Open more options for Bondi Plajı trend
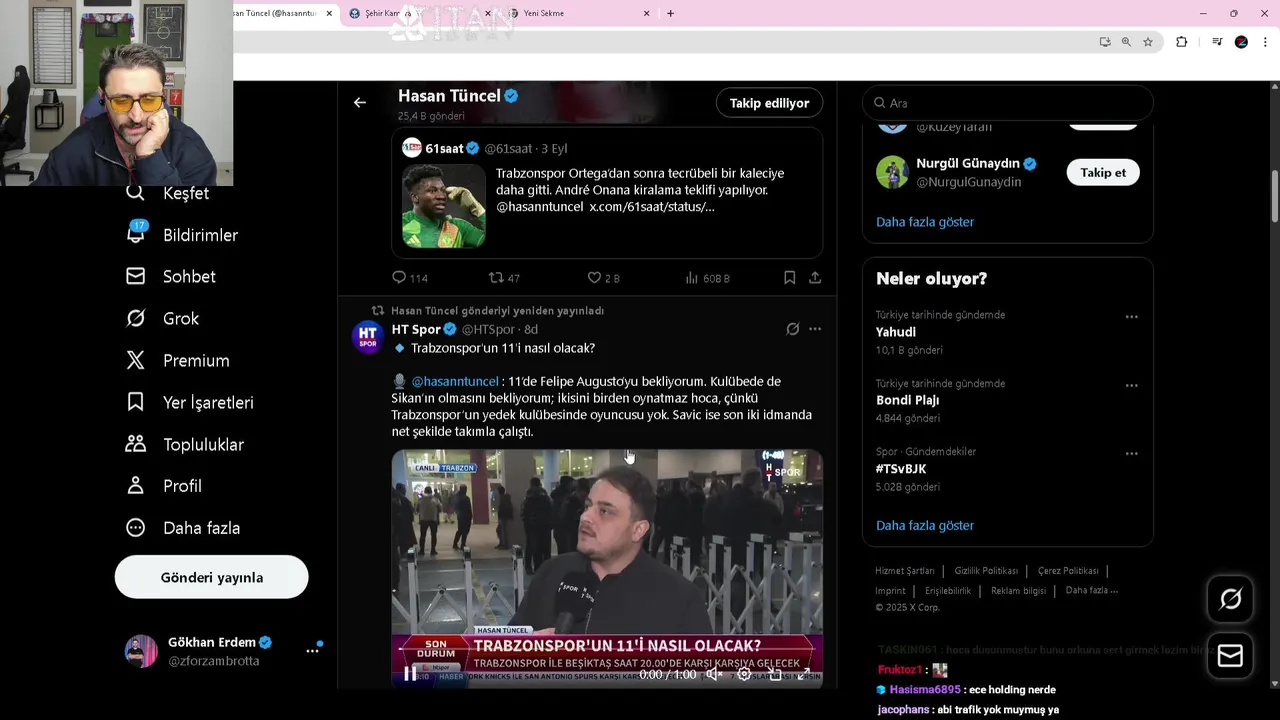Image resolution: width=1280 pixels, height=720 pixels. tap(1131, 386)
